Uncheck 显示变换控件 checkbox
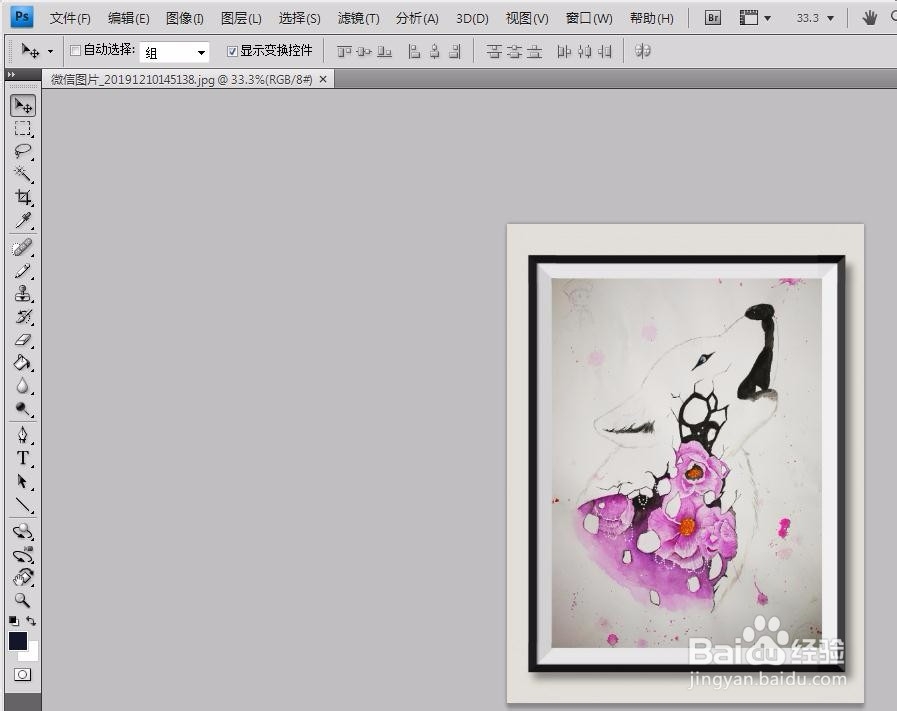This screenshot has height=711, width=897. [232, 51]
